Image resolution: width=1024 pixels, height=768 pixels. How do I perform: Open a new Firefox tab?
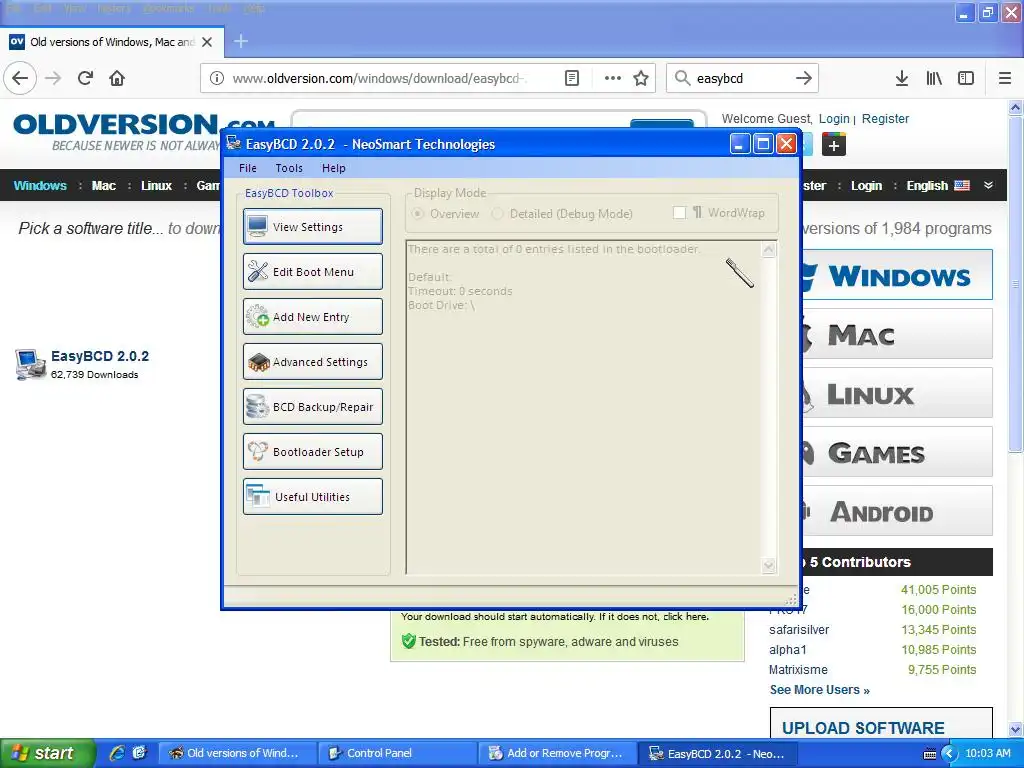click(241, 41)
